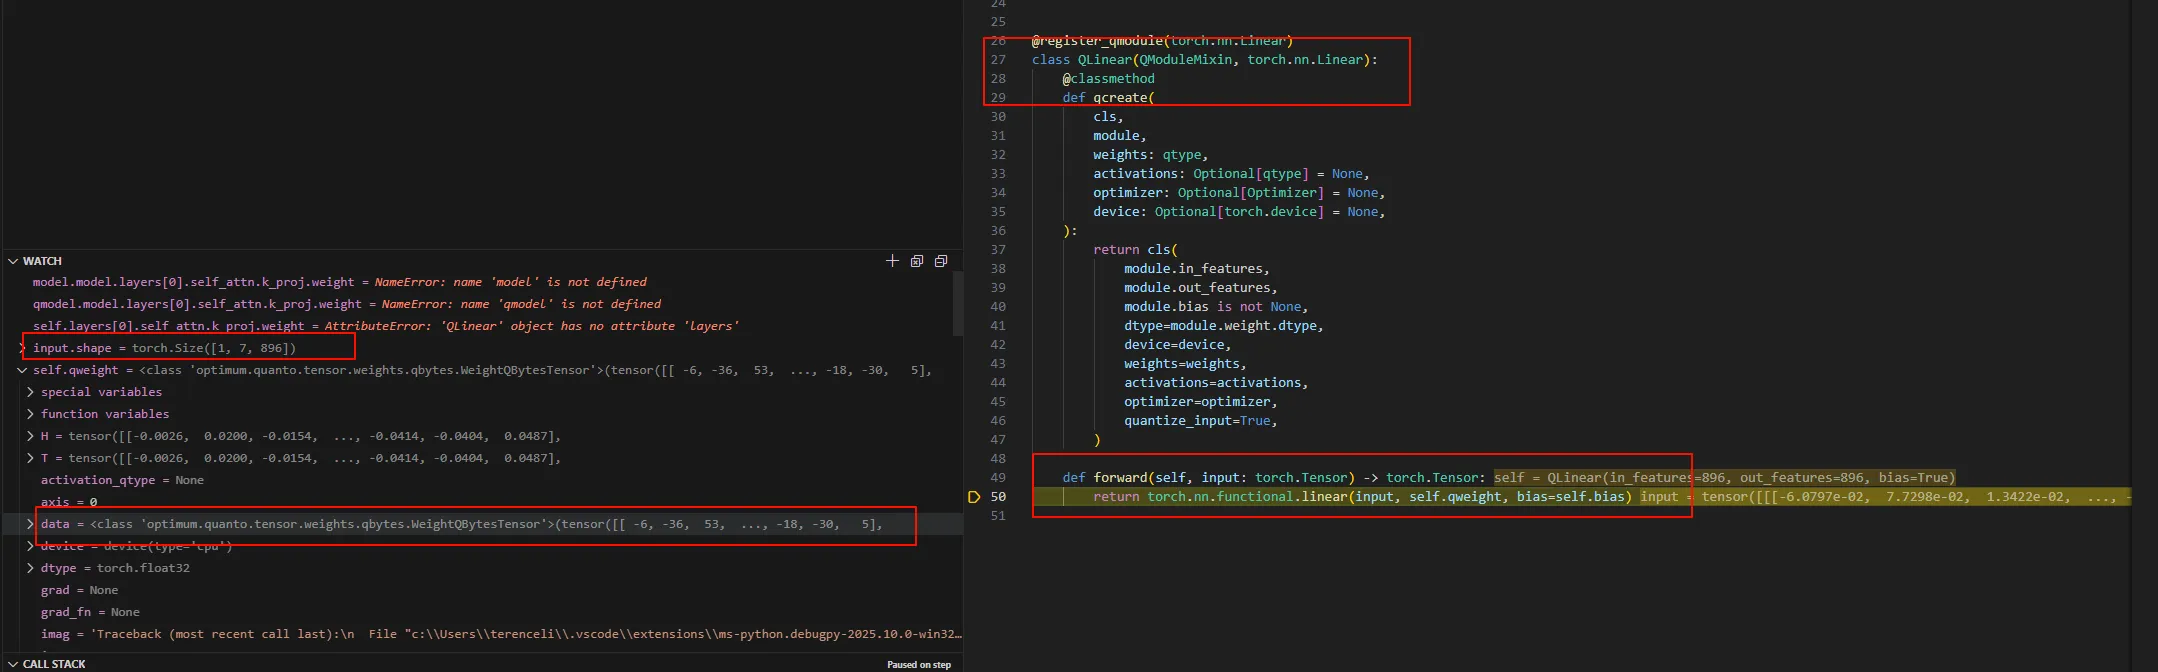The height and width of the screenshot is (672, 2158).
Task: Expand the dtype torch.float32 entry
Action: point(30,568)
